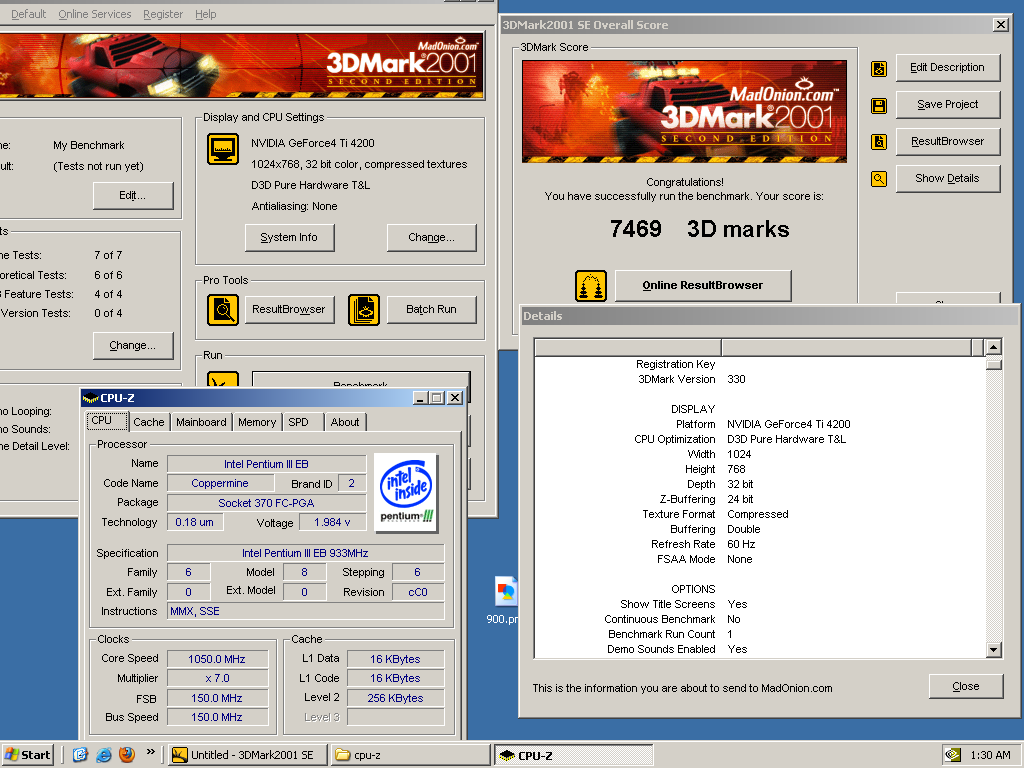
Task: Click the Save Project floppy icon
Action: pyautogui.click(x=879, y=106)
